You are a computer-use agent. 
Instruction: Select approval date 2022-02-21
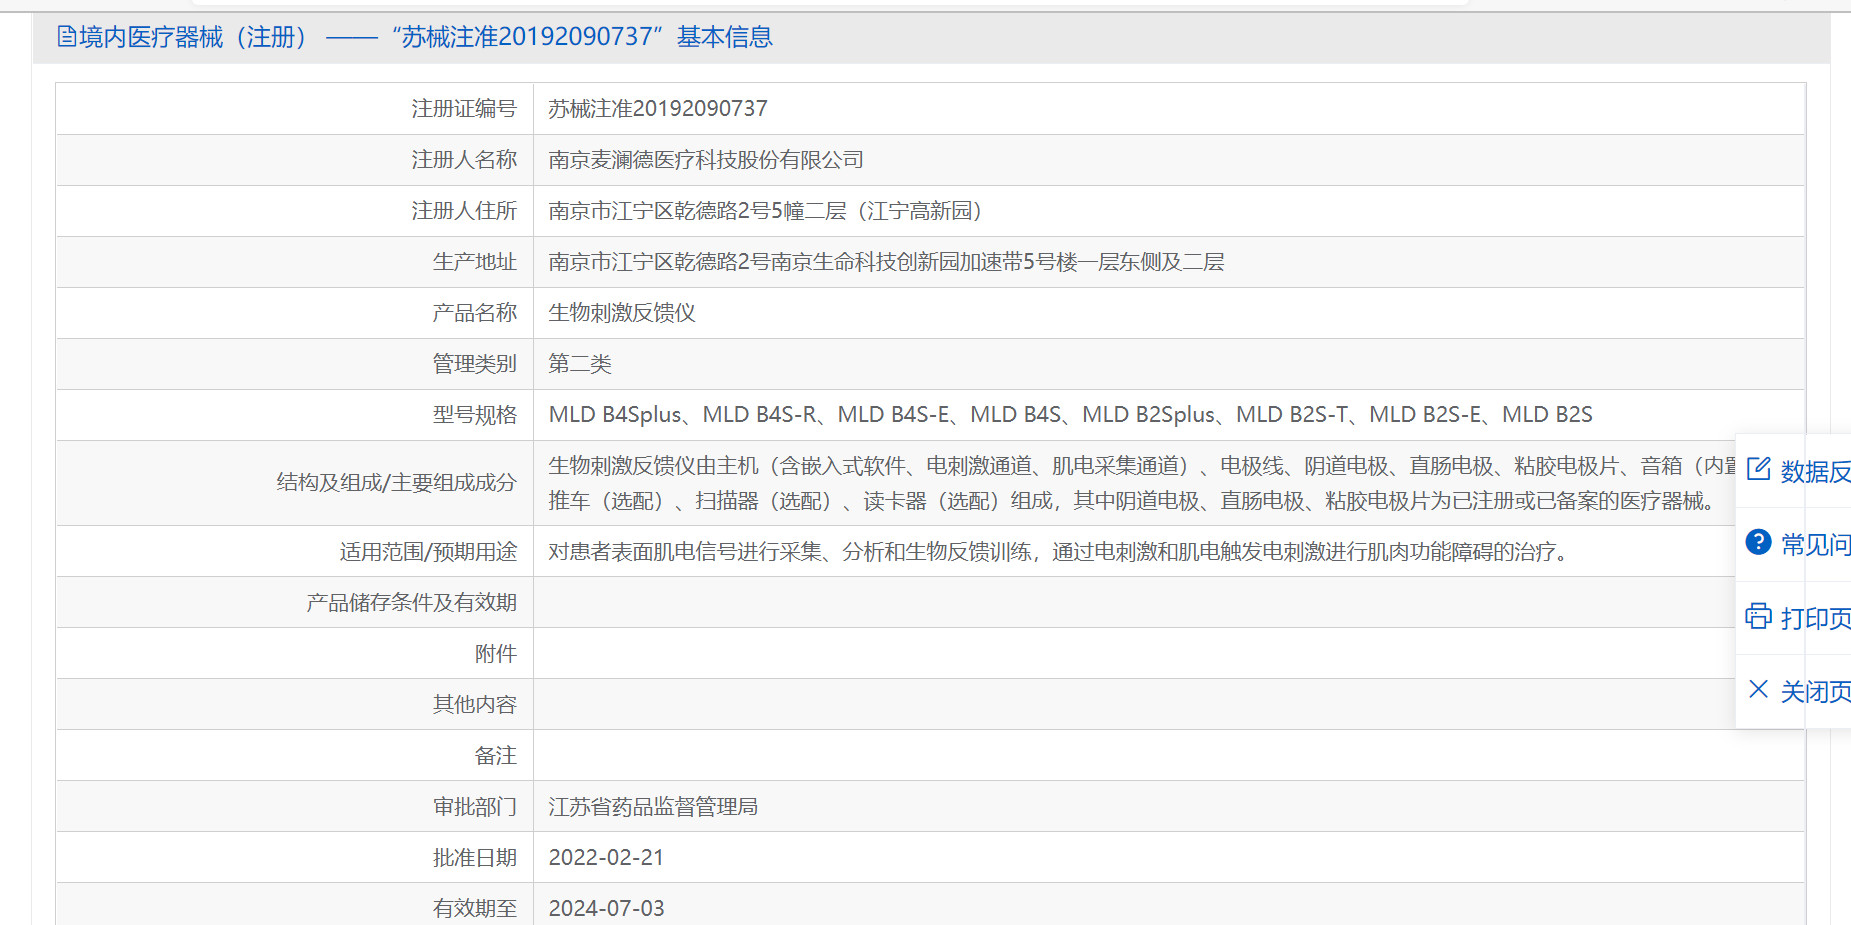[x=606, y=857]
